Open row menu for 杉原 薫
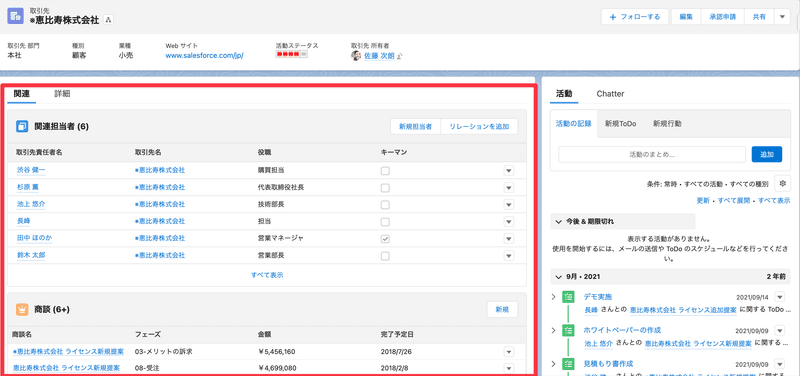This screenshot has height=376, width=800. (509, 188)
